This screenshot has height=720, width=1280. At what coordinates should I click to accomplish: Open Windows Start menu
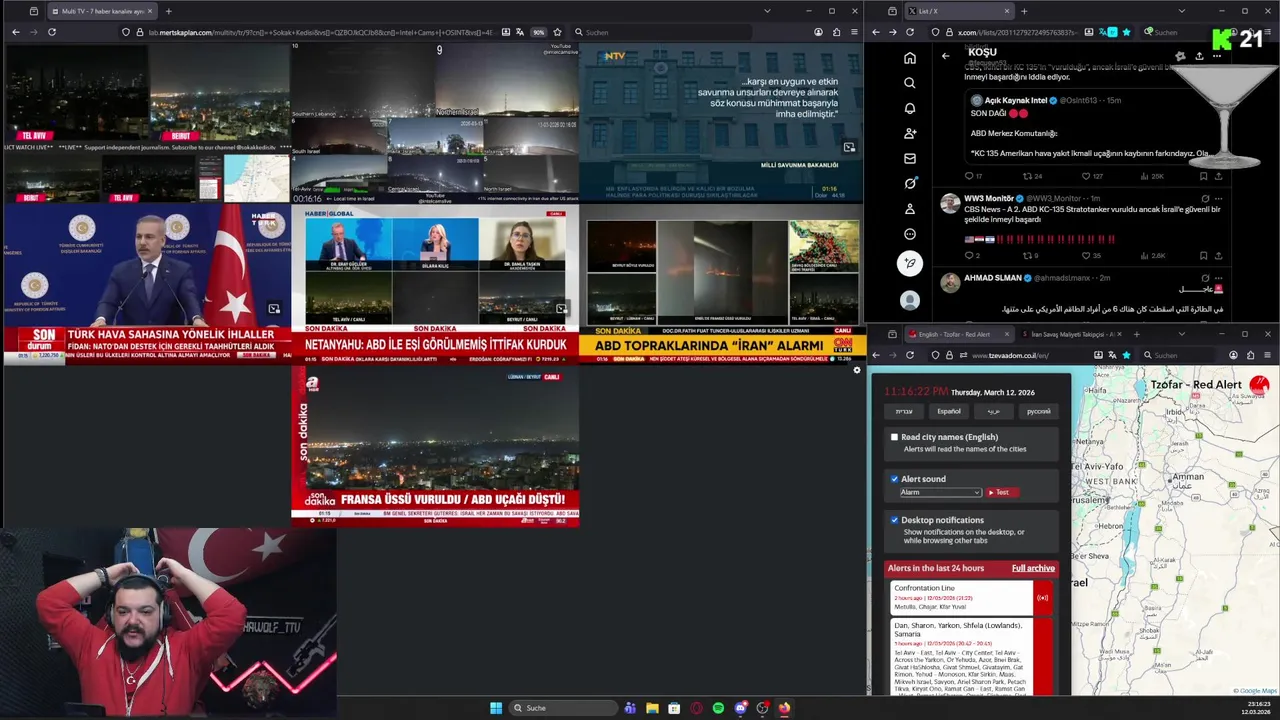click(x=496, y=708)
